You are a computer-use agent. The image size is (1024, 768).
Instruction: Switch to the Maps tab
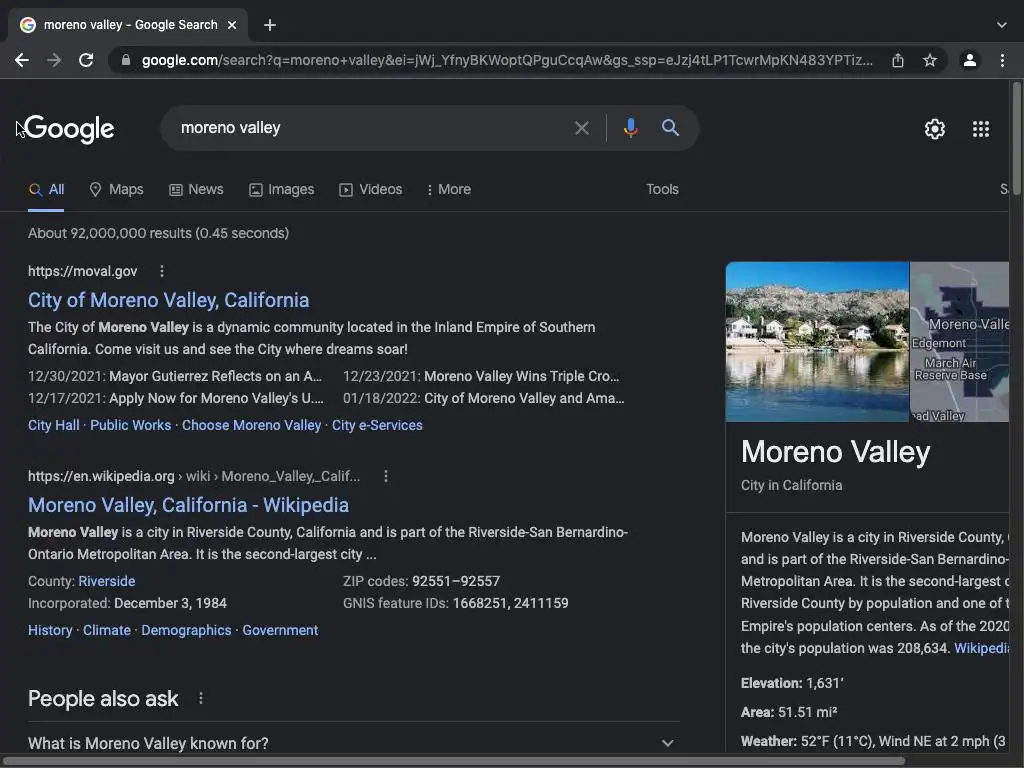coord(116,189)
